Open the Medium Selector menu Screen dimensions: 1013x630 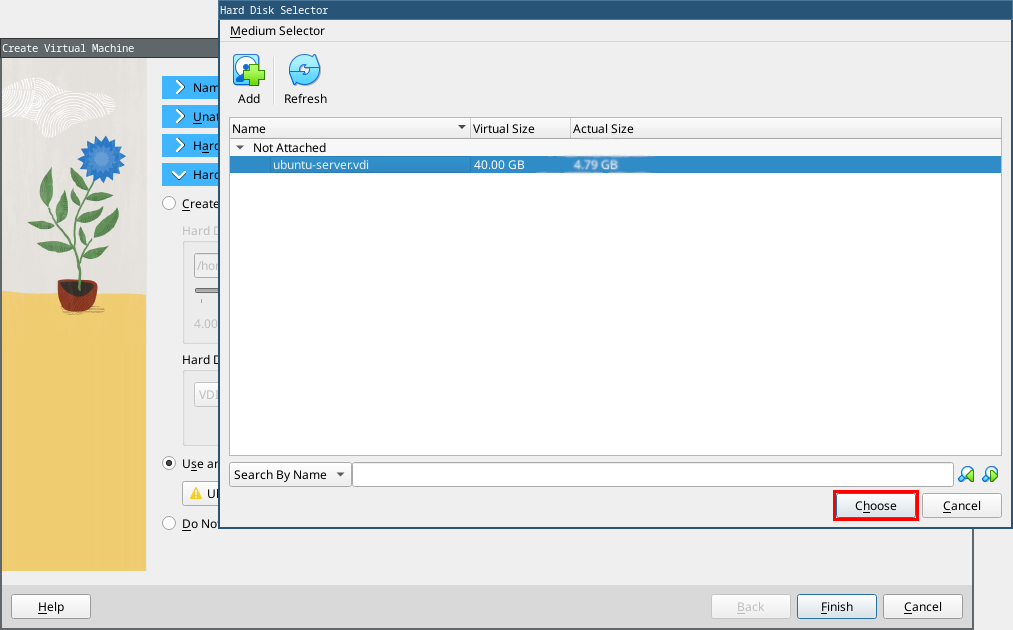pyautogui.click(x=277, y=31)
